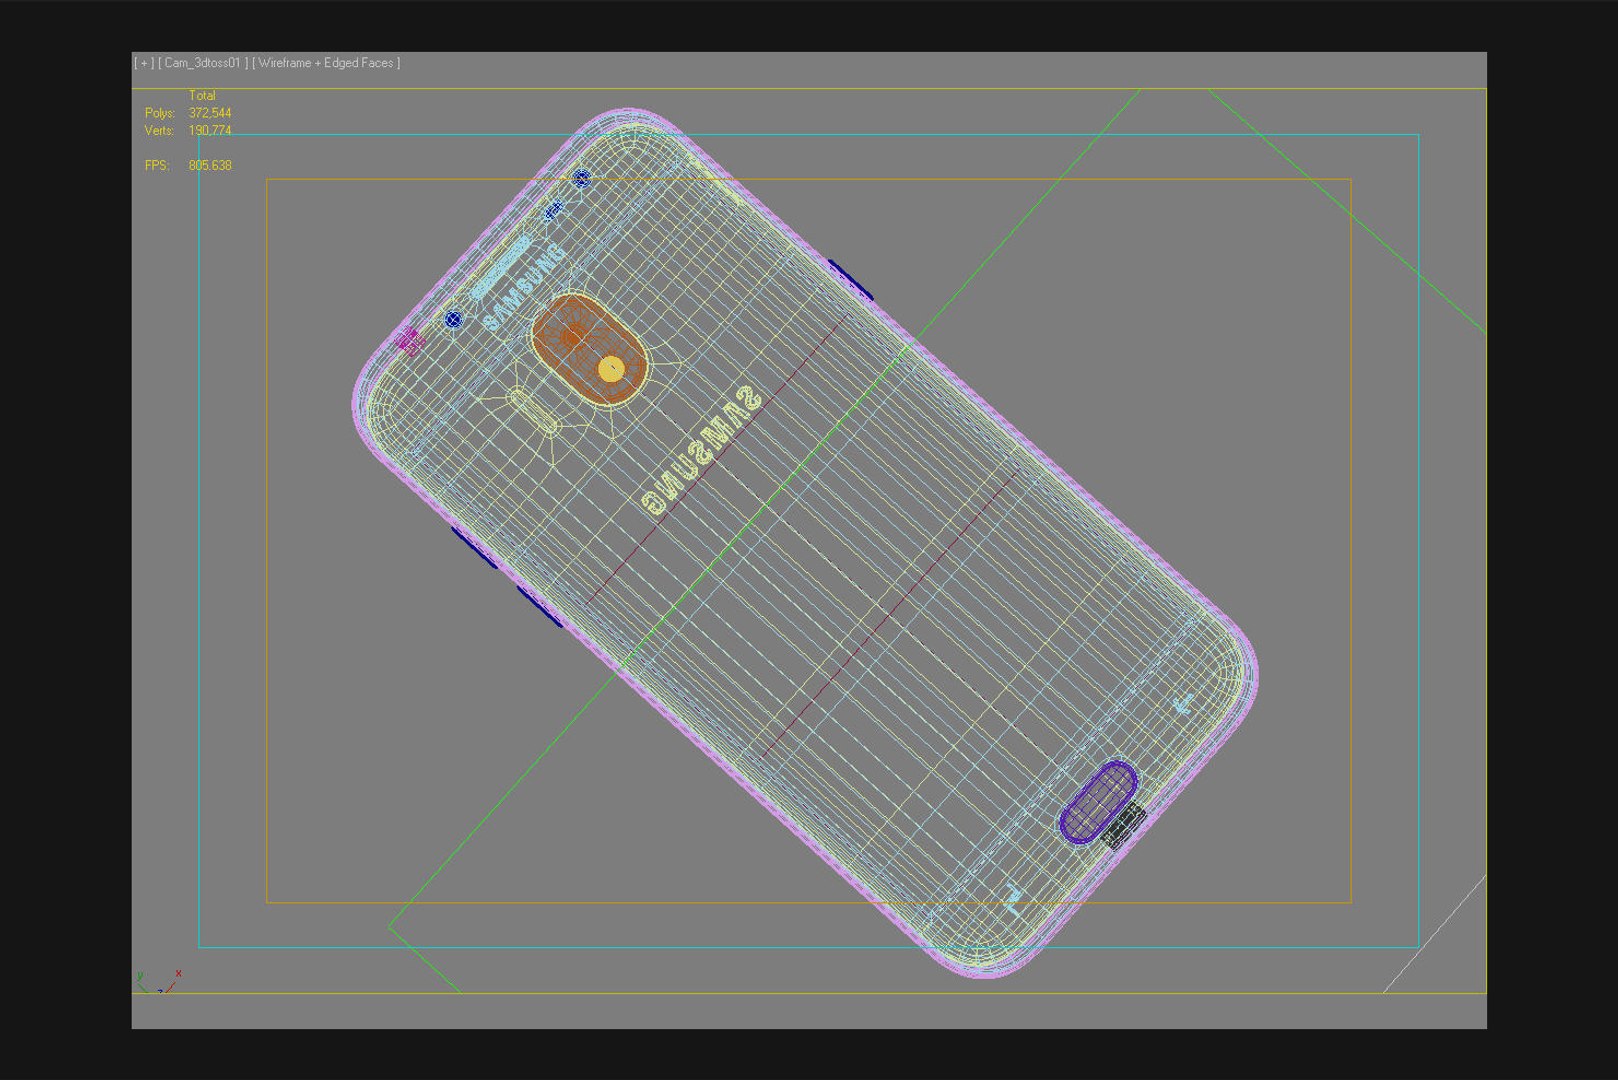1618x1080 pixels.
Task: Open the Wireframe + Edged Faces shading menu
Action: pyautogui.click(x=326, y=63)
